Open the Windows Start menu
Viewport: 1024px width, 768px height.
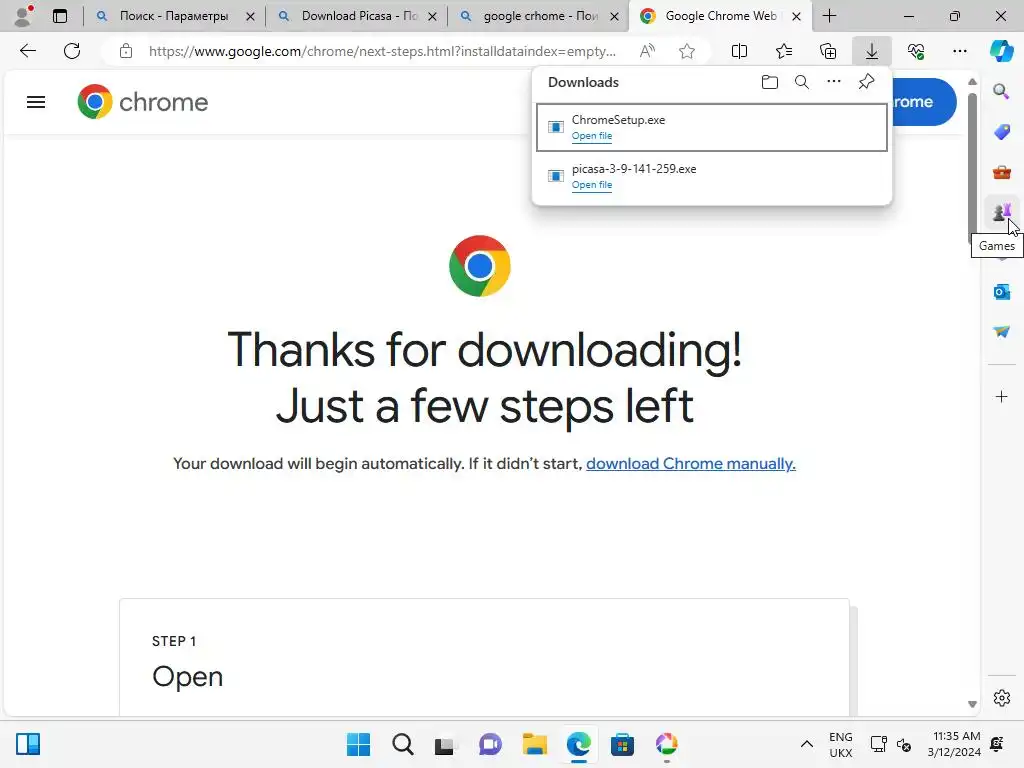pos(359,744)
